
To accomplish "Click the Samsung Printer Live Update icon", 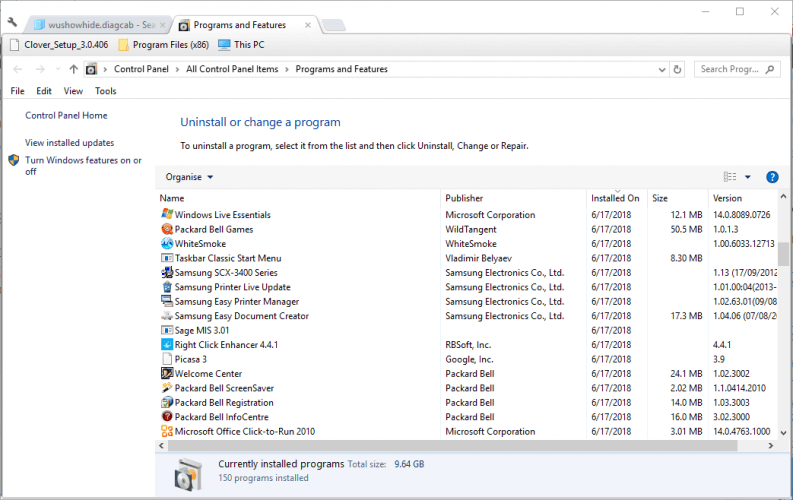I will click(167, 287).
